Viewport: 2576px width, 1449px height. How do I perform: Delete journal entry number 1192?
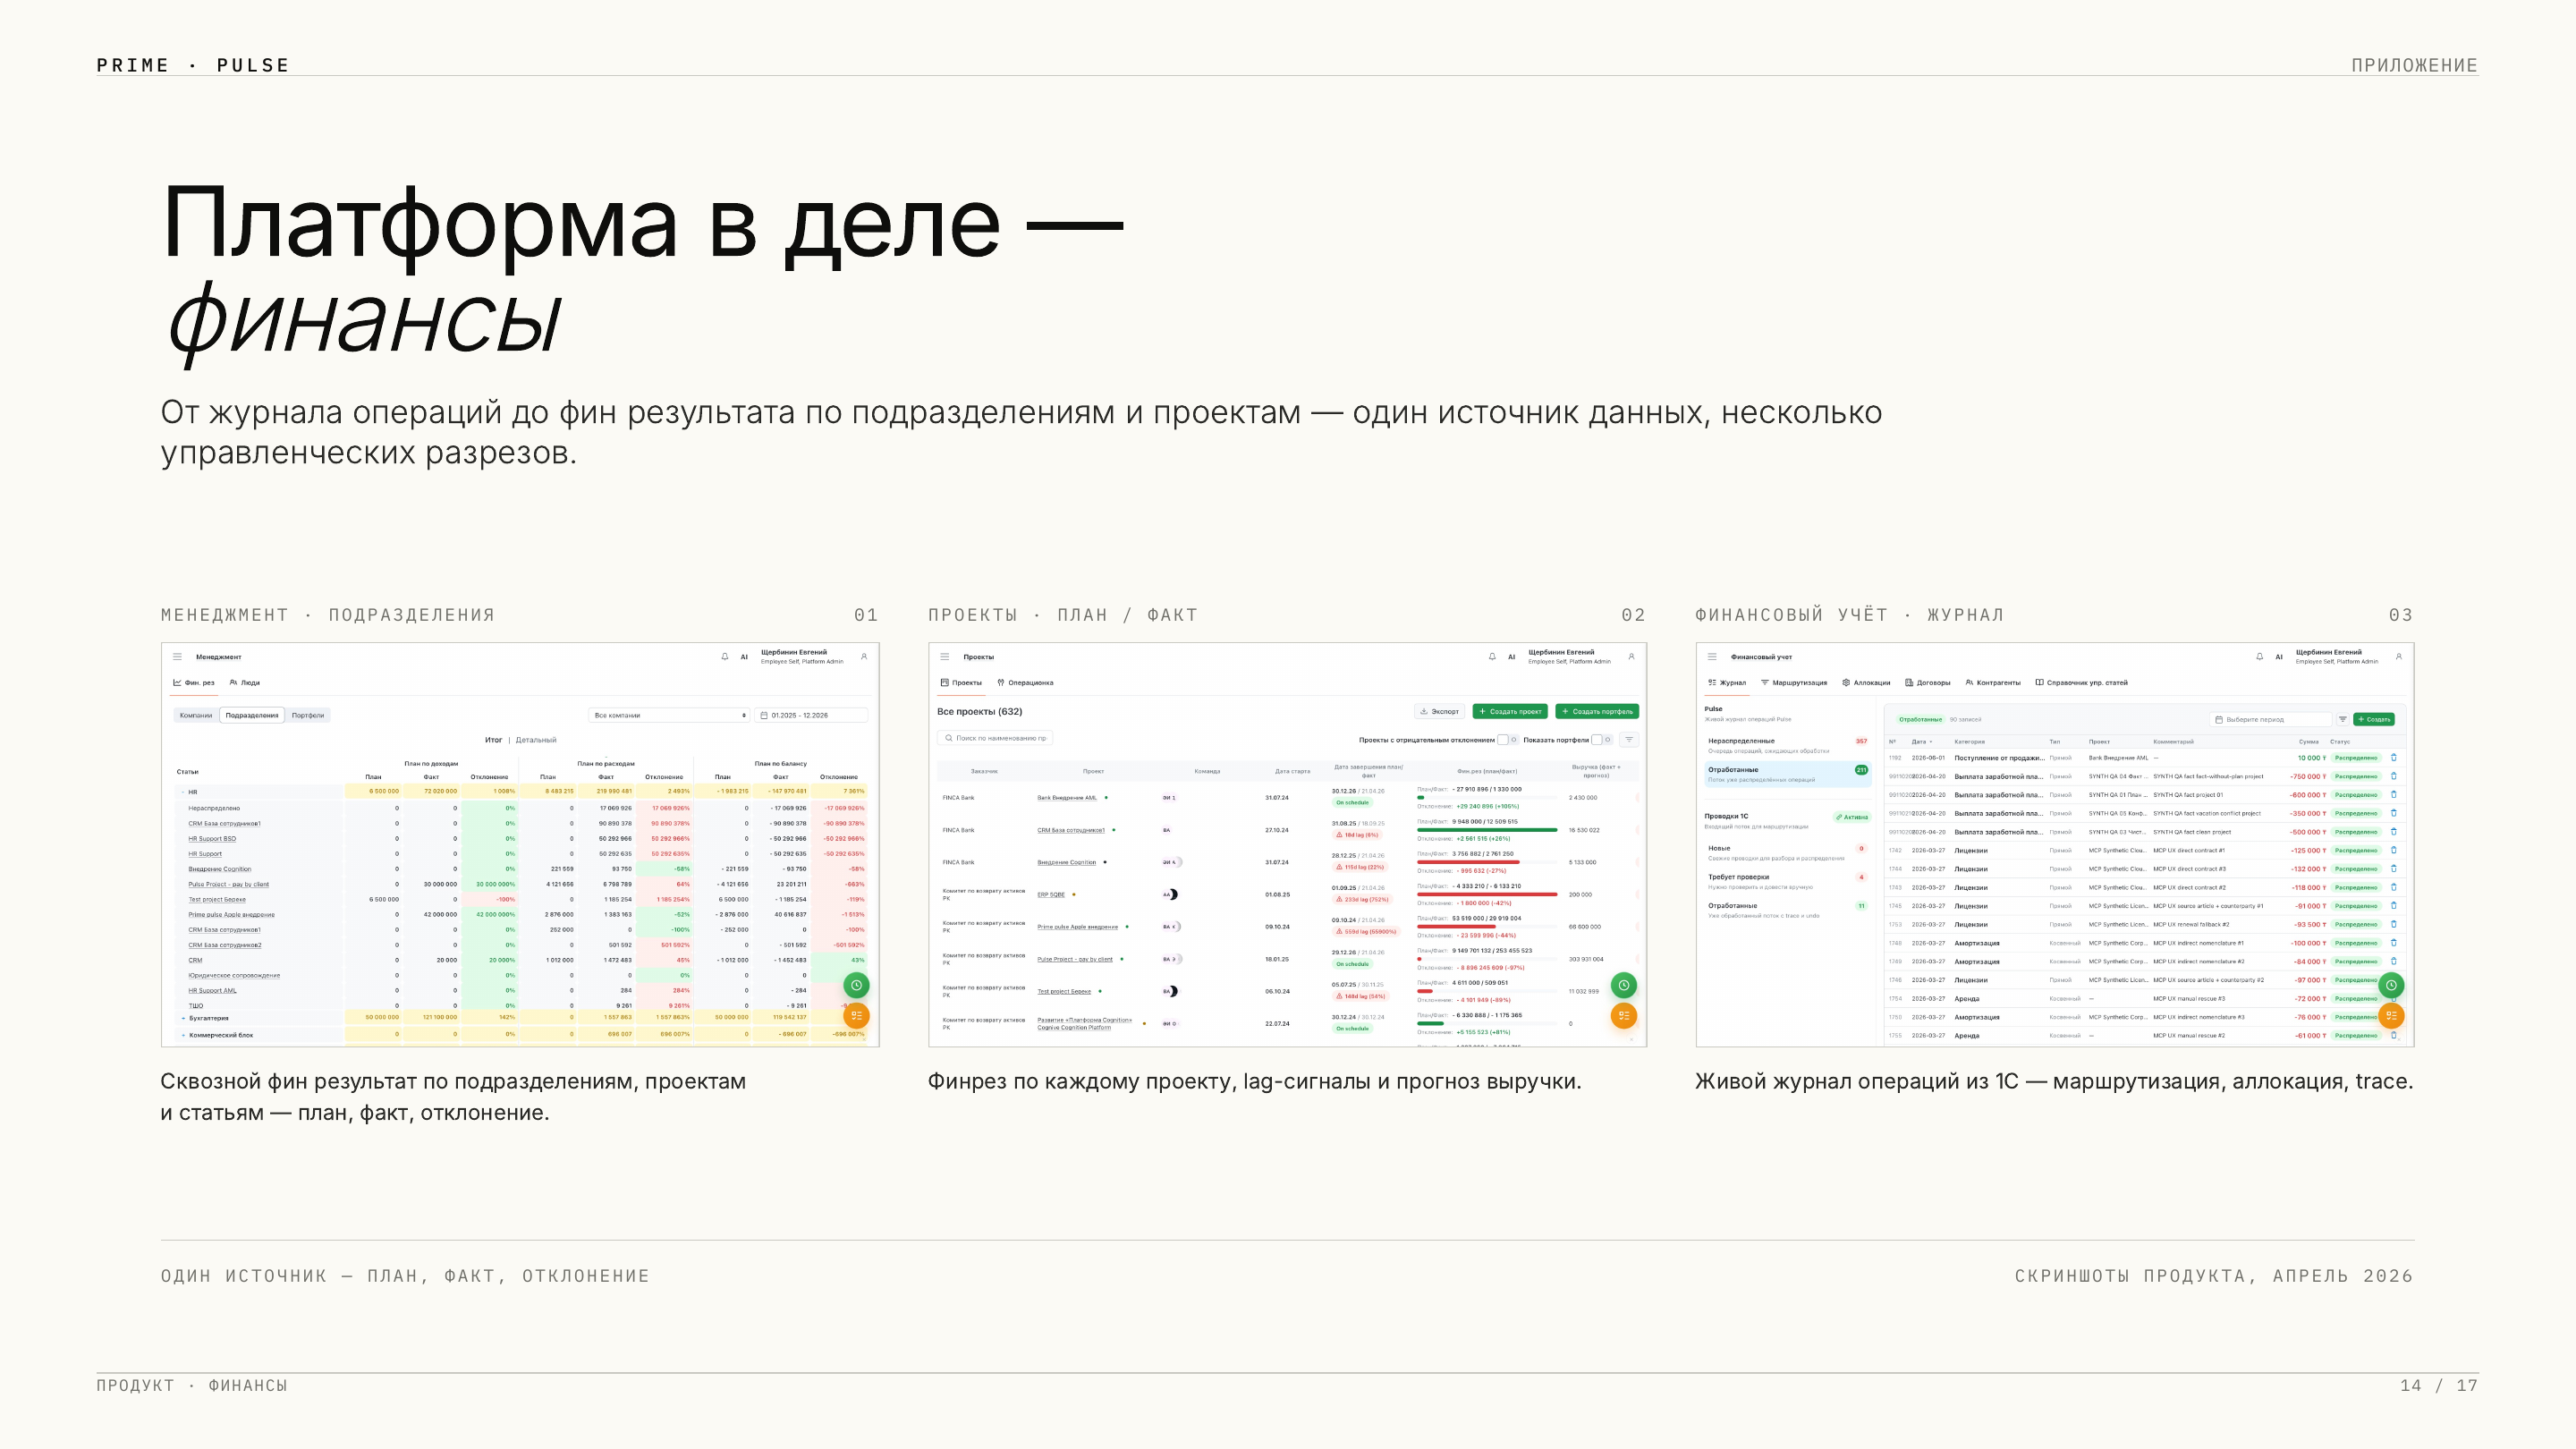[x=2393, y=758]
